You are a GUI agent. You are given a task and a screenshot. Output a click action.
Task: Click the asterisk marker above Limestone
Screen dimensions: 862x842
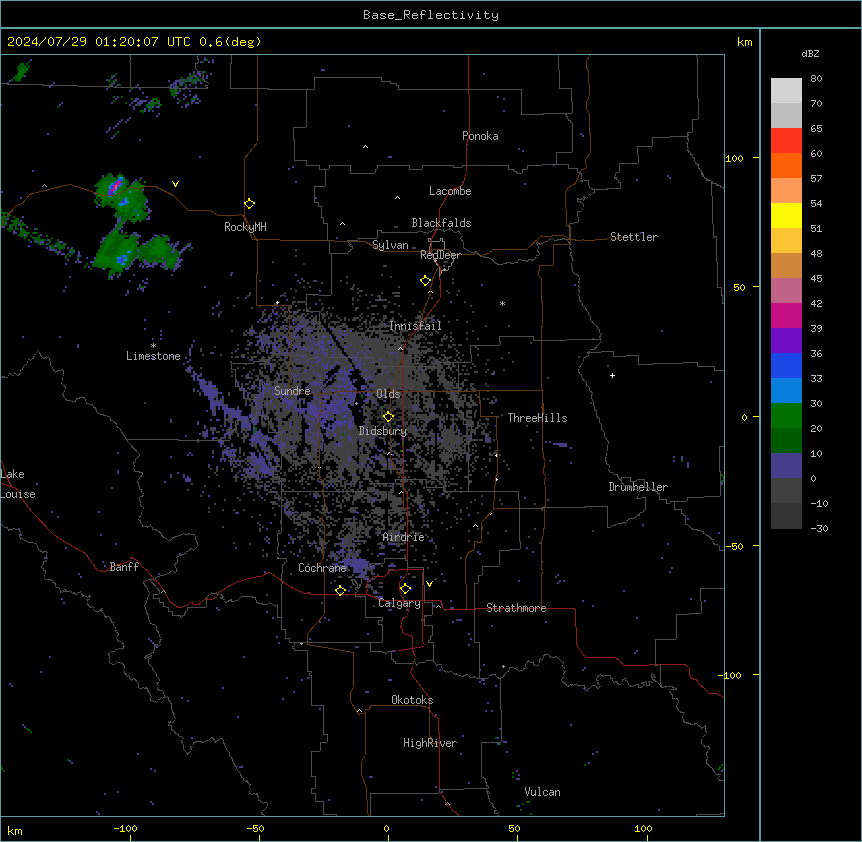pyautogui.click(x=153, y=346)
